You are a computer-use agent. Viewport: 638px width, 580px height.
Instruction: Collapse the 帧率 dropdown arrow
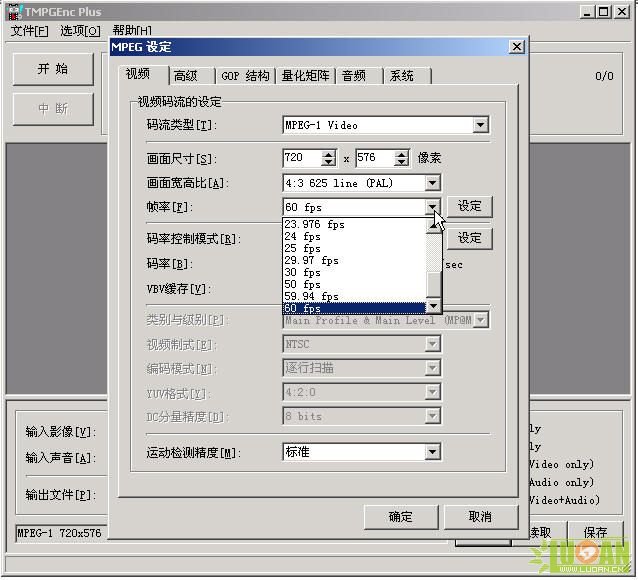click(433, 207)
